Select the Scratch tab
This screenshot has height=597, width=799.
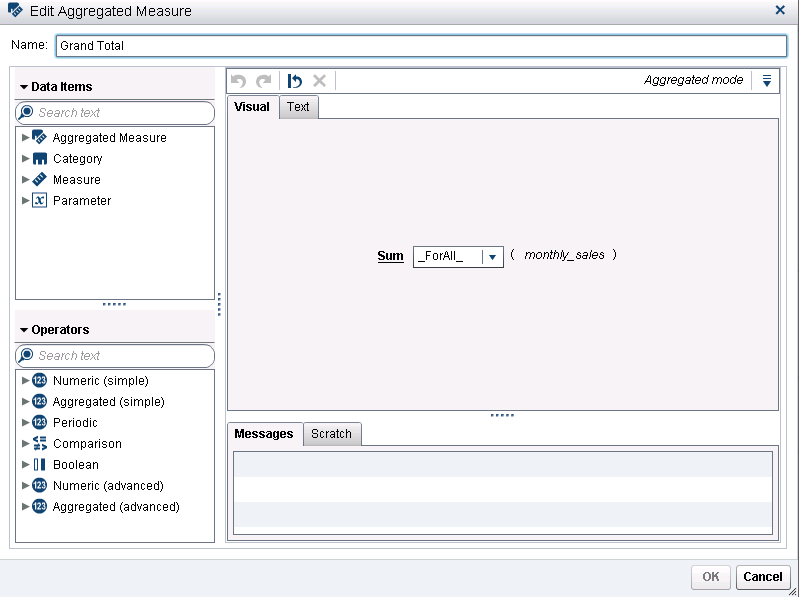(332, 434)
